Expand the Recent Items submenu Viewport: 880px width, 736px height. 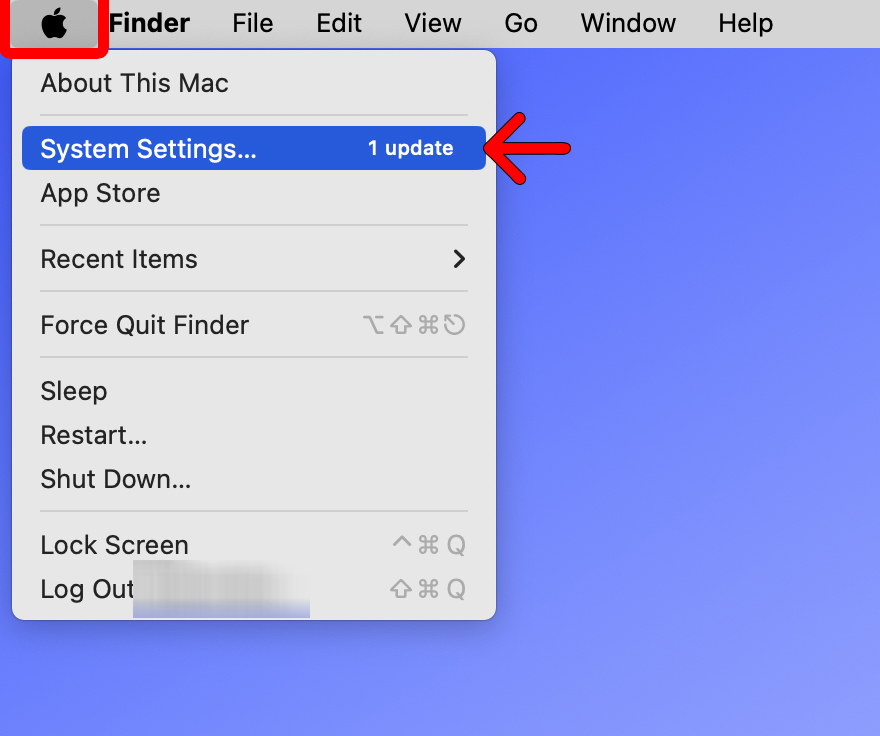point(119,259)
